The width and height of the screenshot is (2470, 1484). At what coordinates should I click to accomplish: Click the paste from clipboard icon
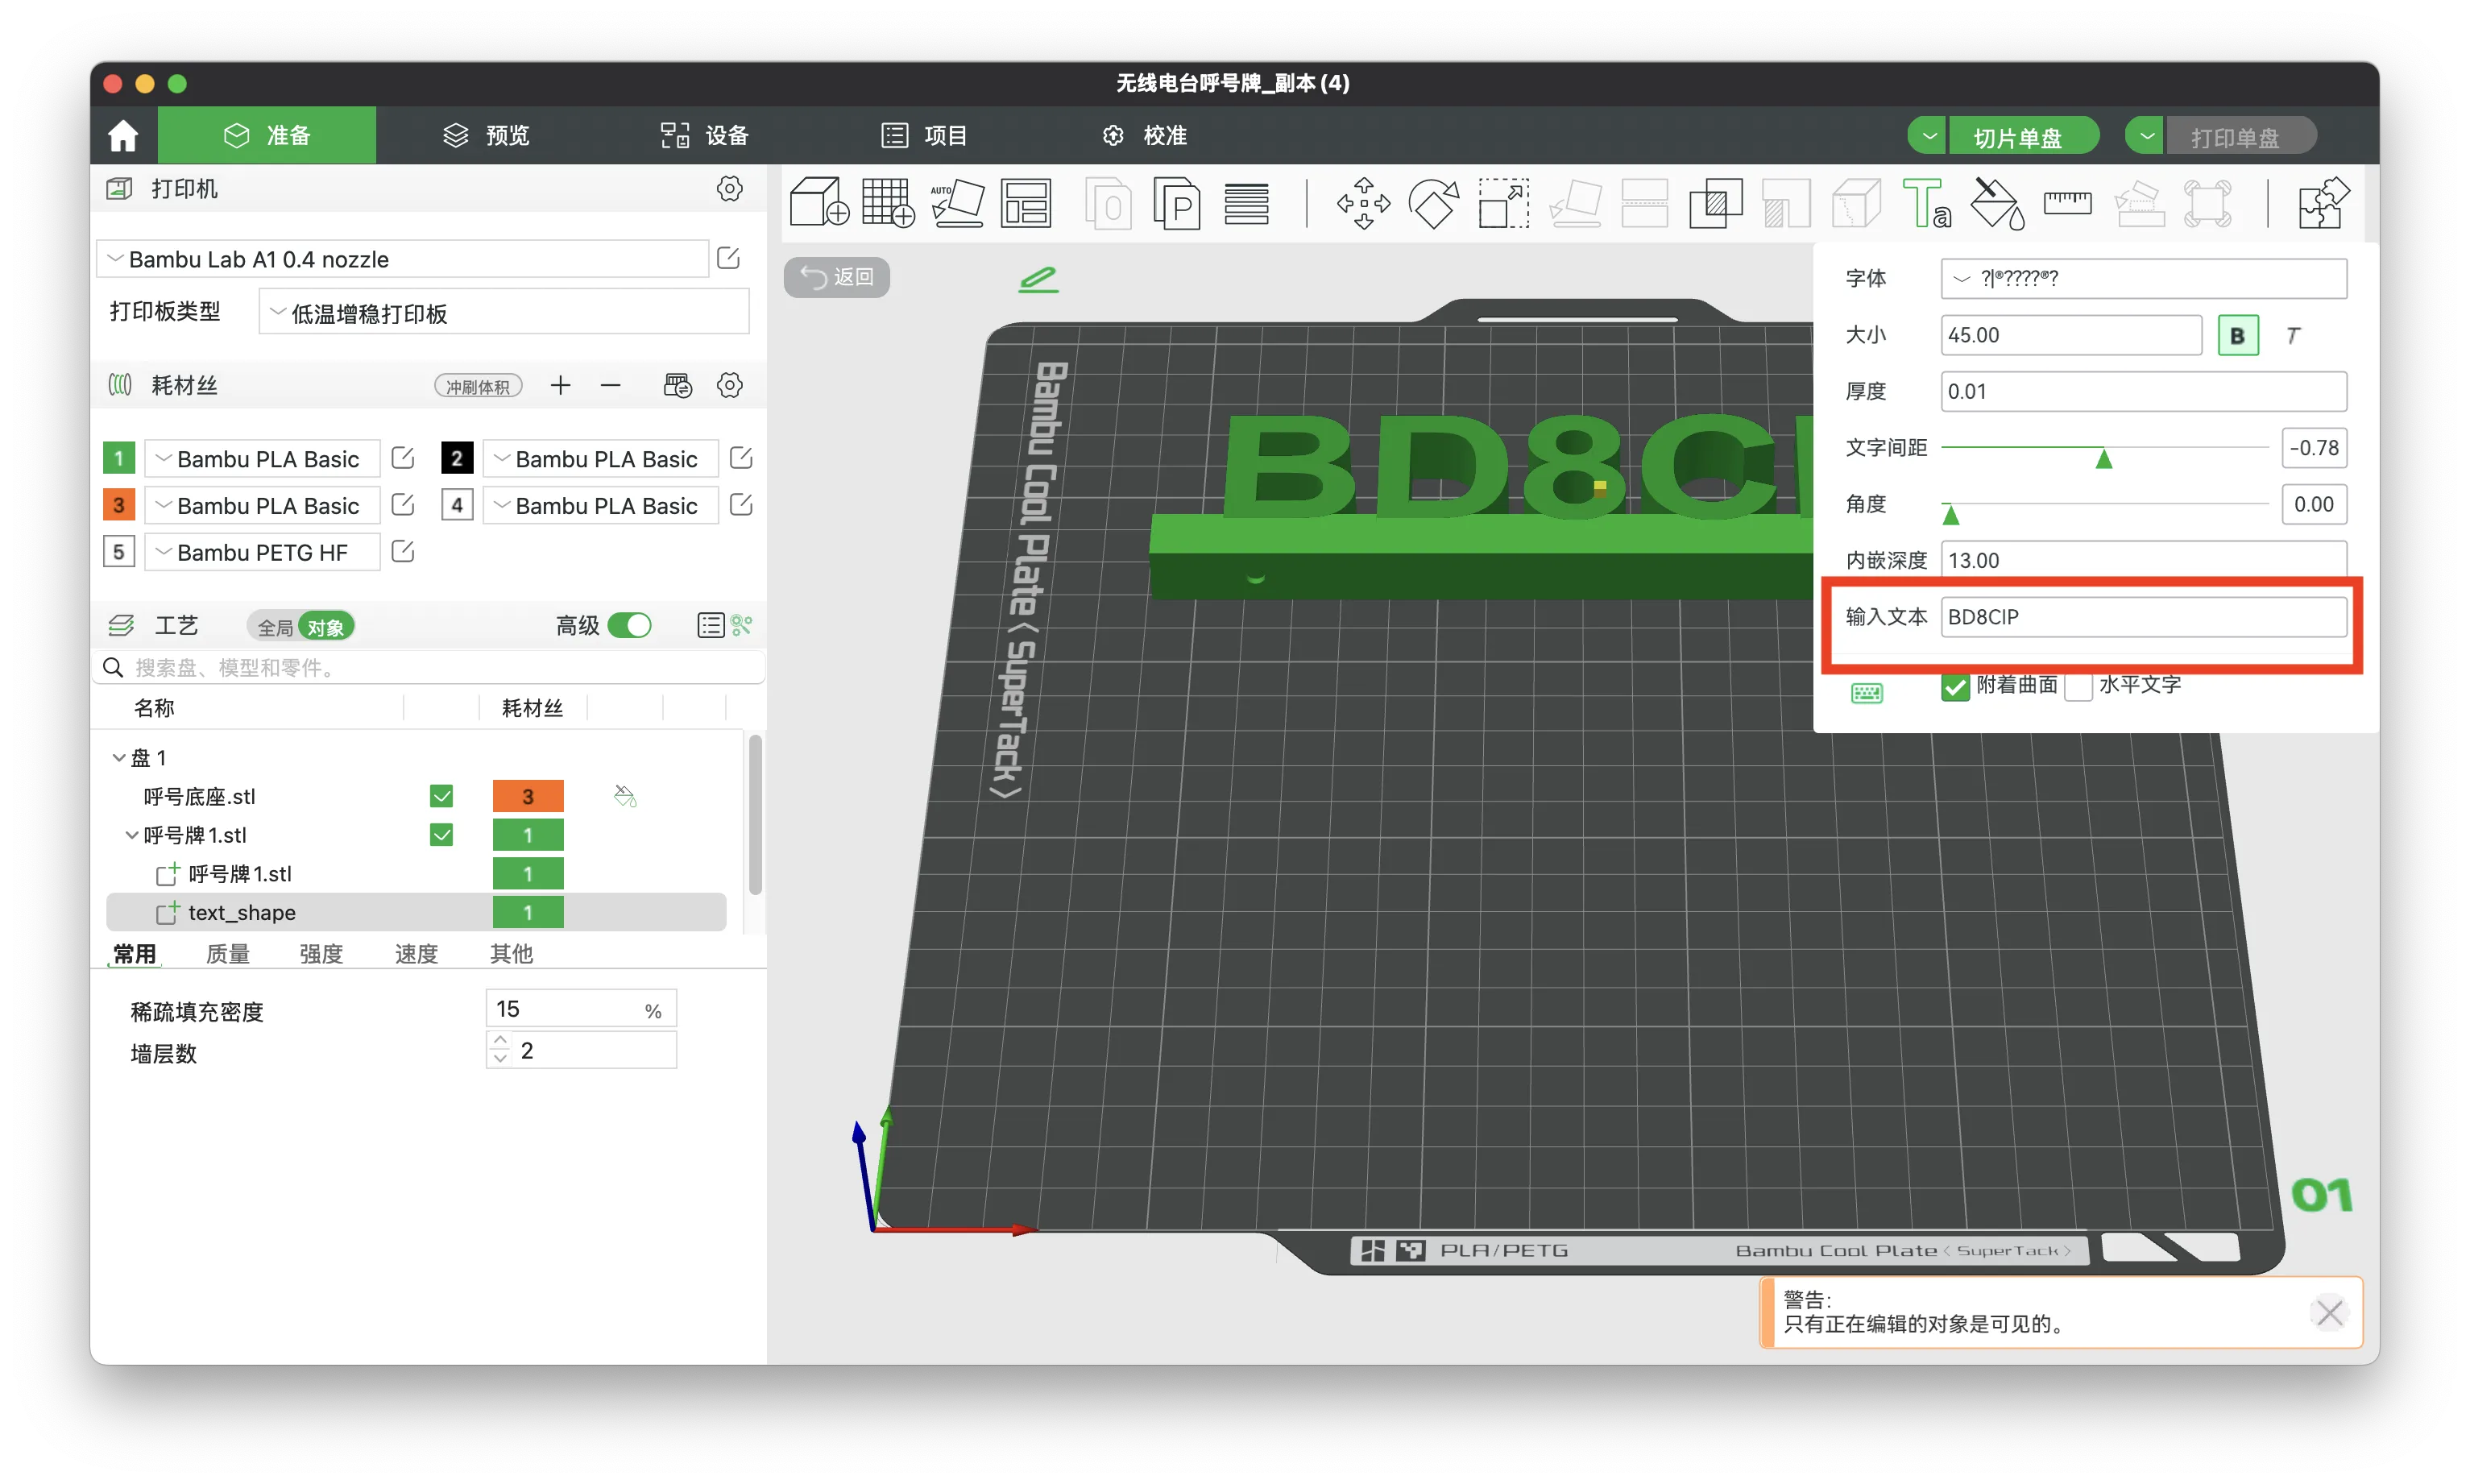point(1176,203)
